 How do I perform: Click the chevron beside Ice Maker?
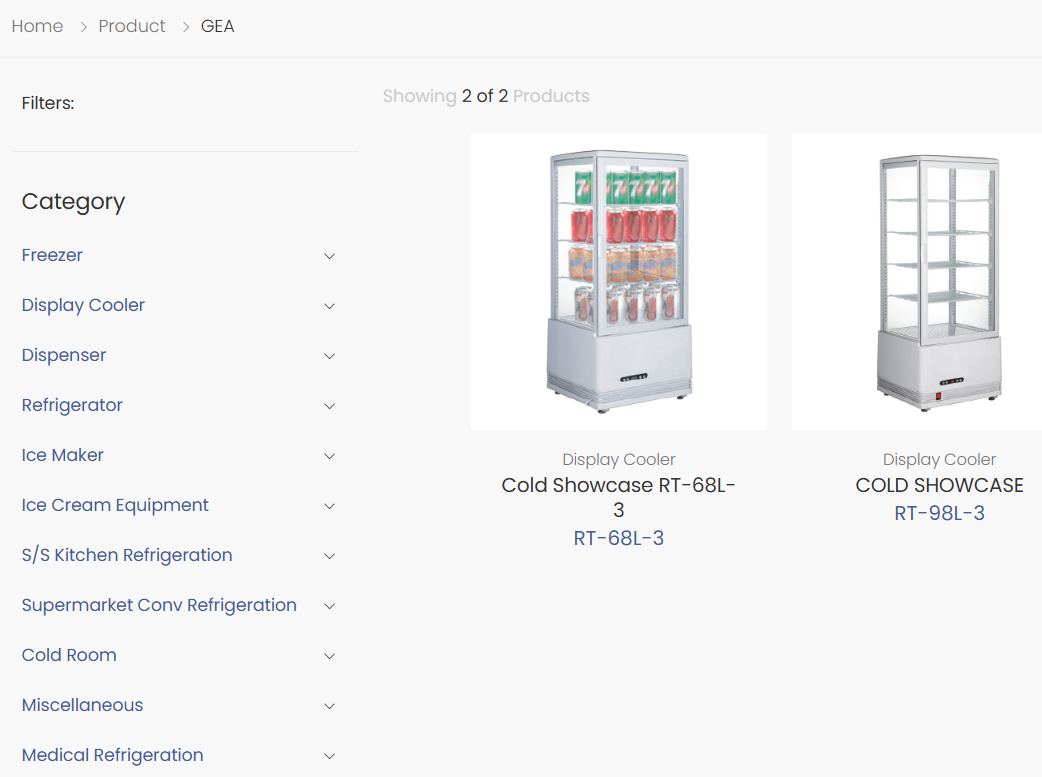[x=329, y=456]
